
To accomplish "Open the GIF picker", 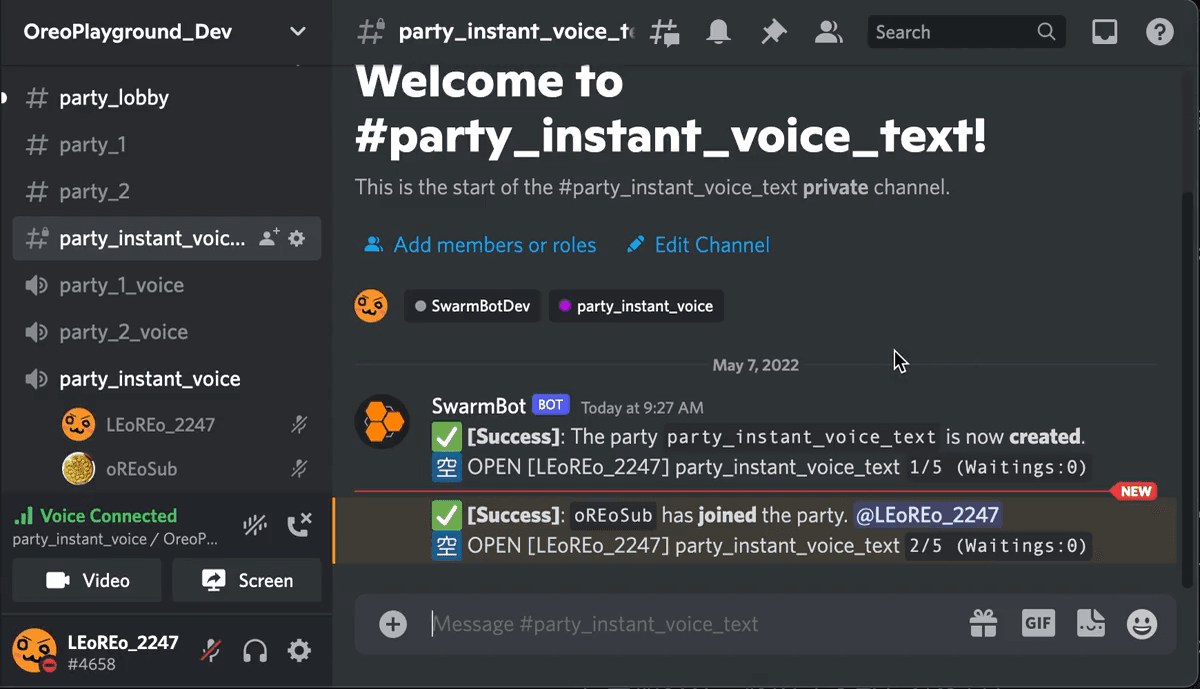I will [x=1038, y=623].
